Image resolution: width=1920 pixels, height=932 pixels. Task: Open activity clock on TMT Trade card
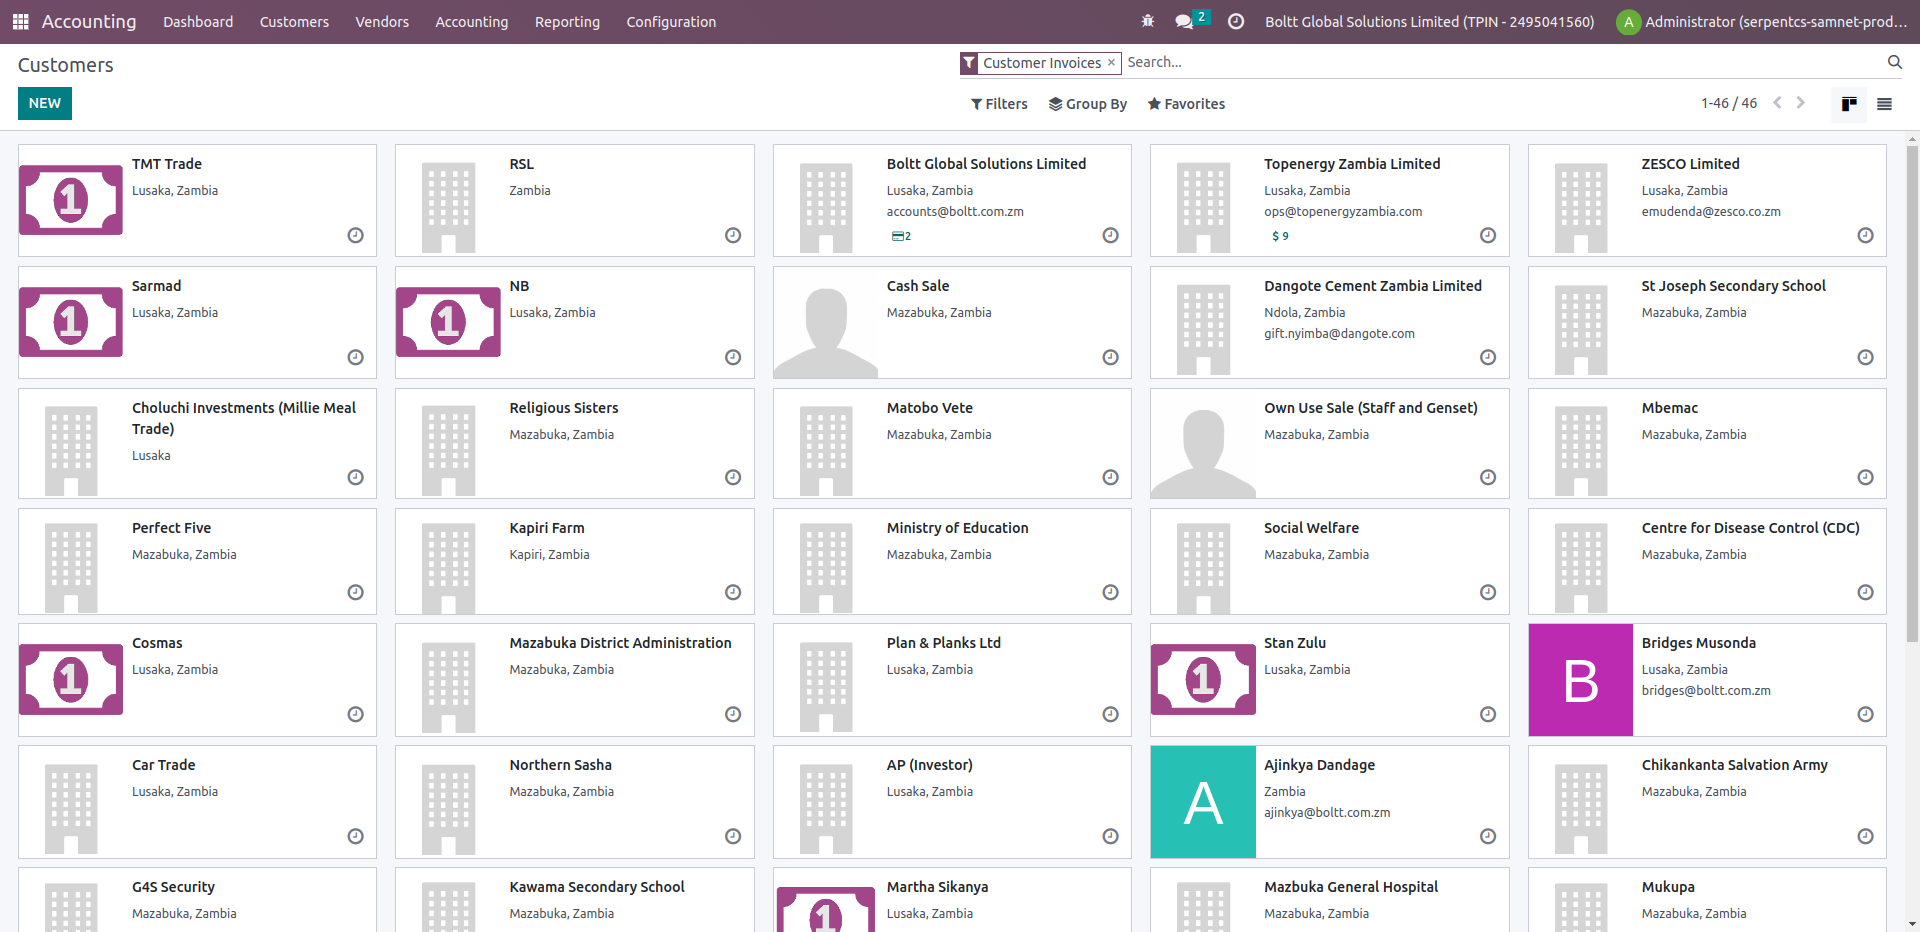[355, 235]
